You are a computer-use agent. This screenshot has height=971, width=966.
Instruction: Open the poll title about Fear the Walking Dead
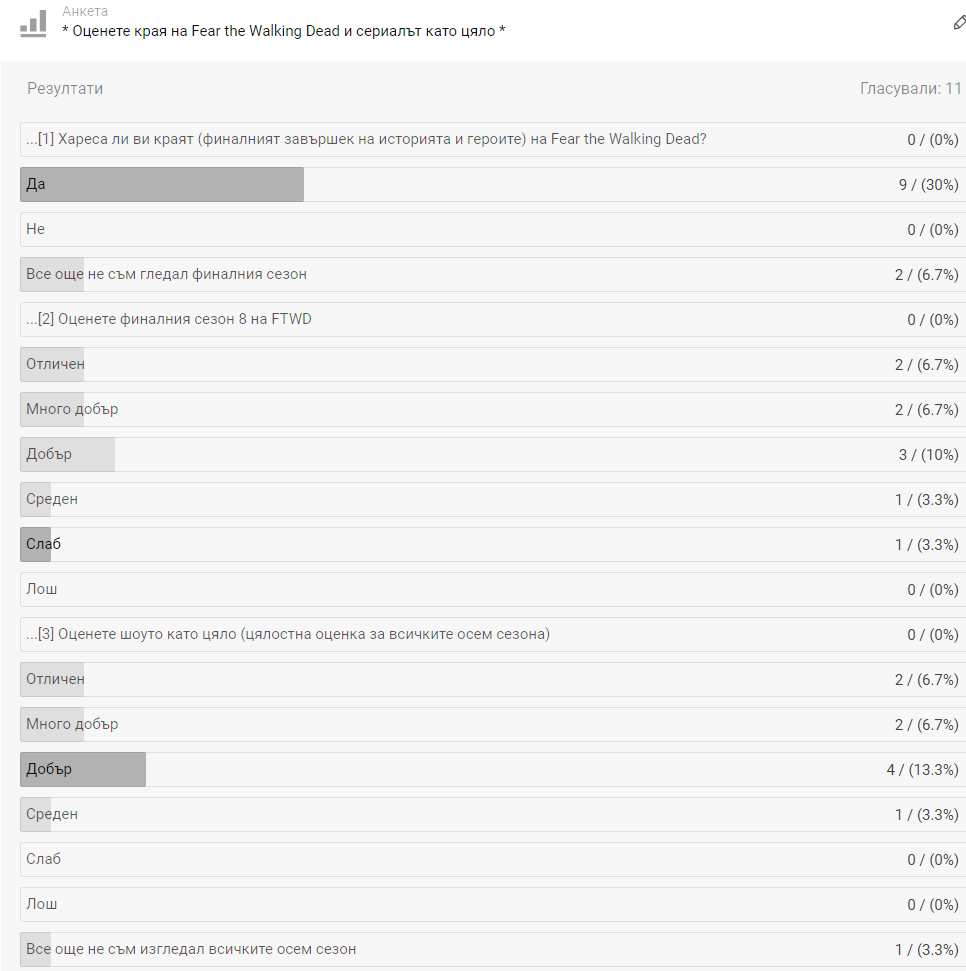(x=283, y=31)
